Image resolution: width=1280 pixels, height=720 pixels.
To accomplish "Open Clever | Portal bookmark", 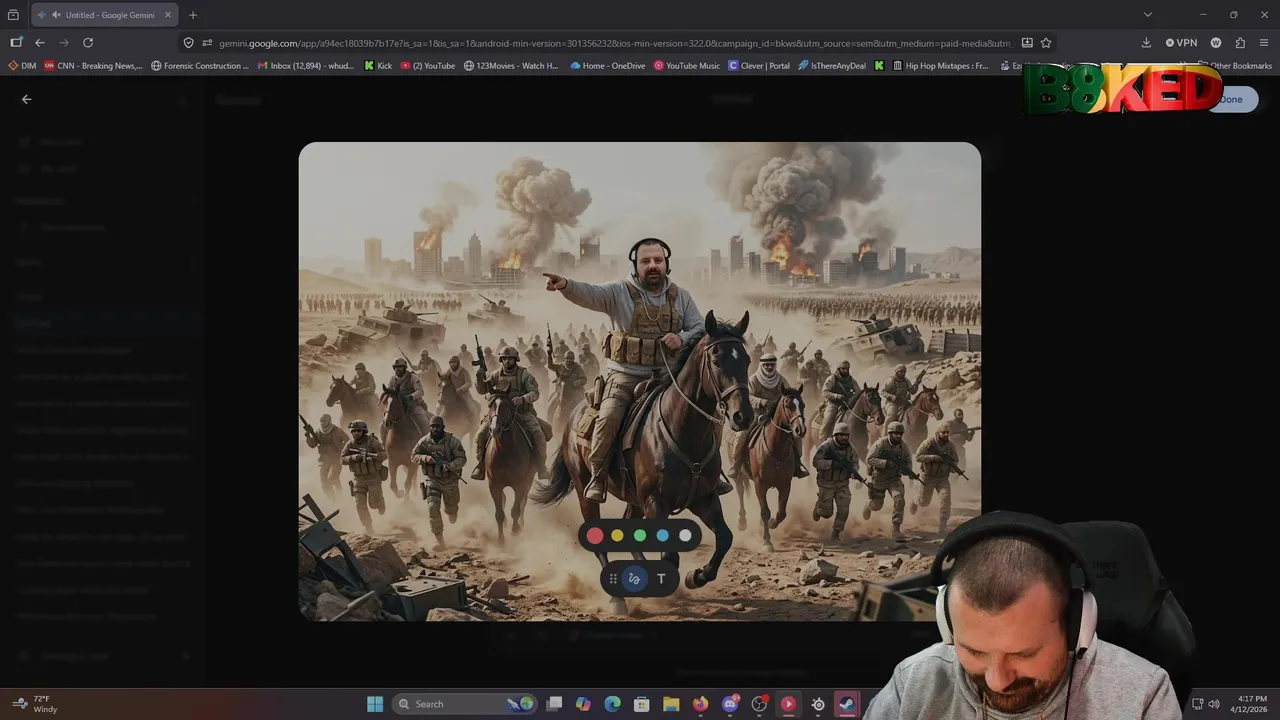I will tap(759, 66).
